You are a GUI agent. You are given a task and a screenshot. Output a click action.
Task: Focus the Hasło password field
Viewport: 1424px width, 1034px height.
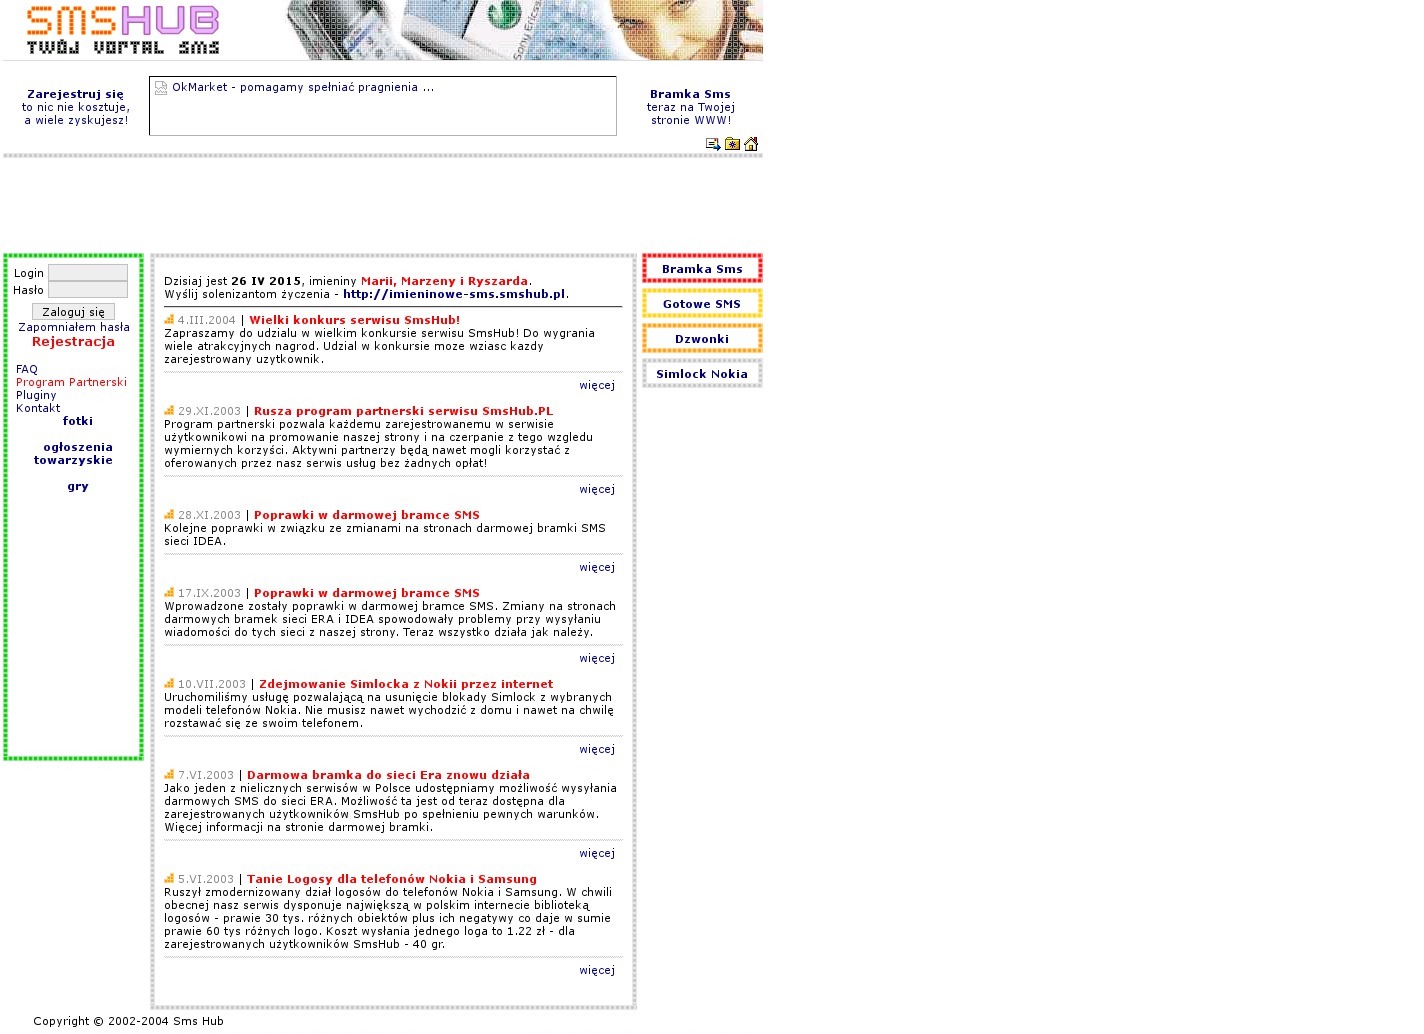(88, 290)
